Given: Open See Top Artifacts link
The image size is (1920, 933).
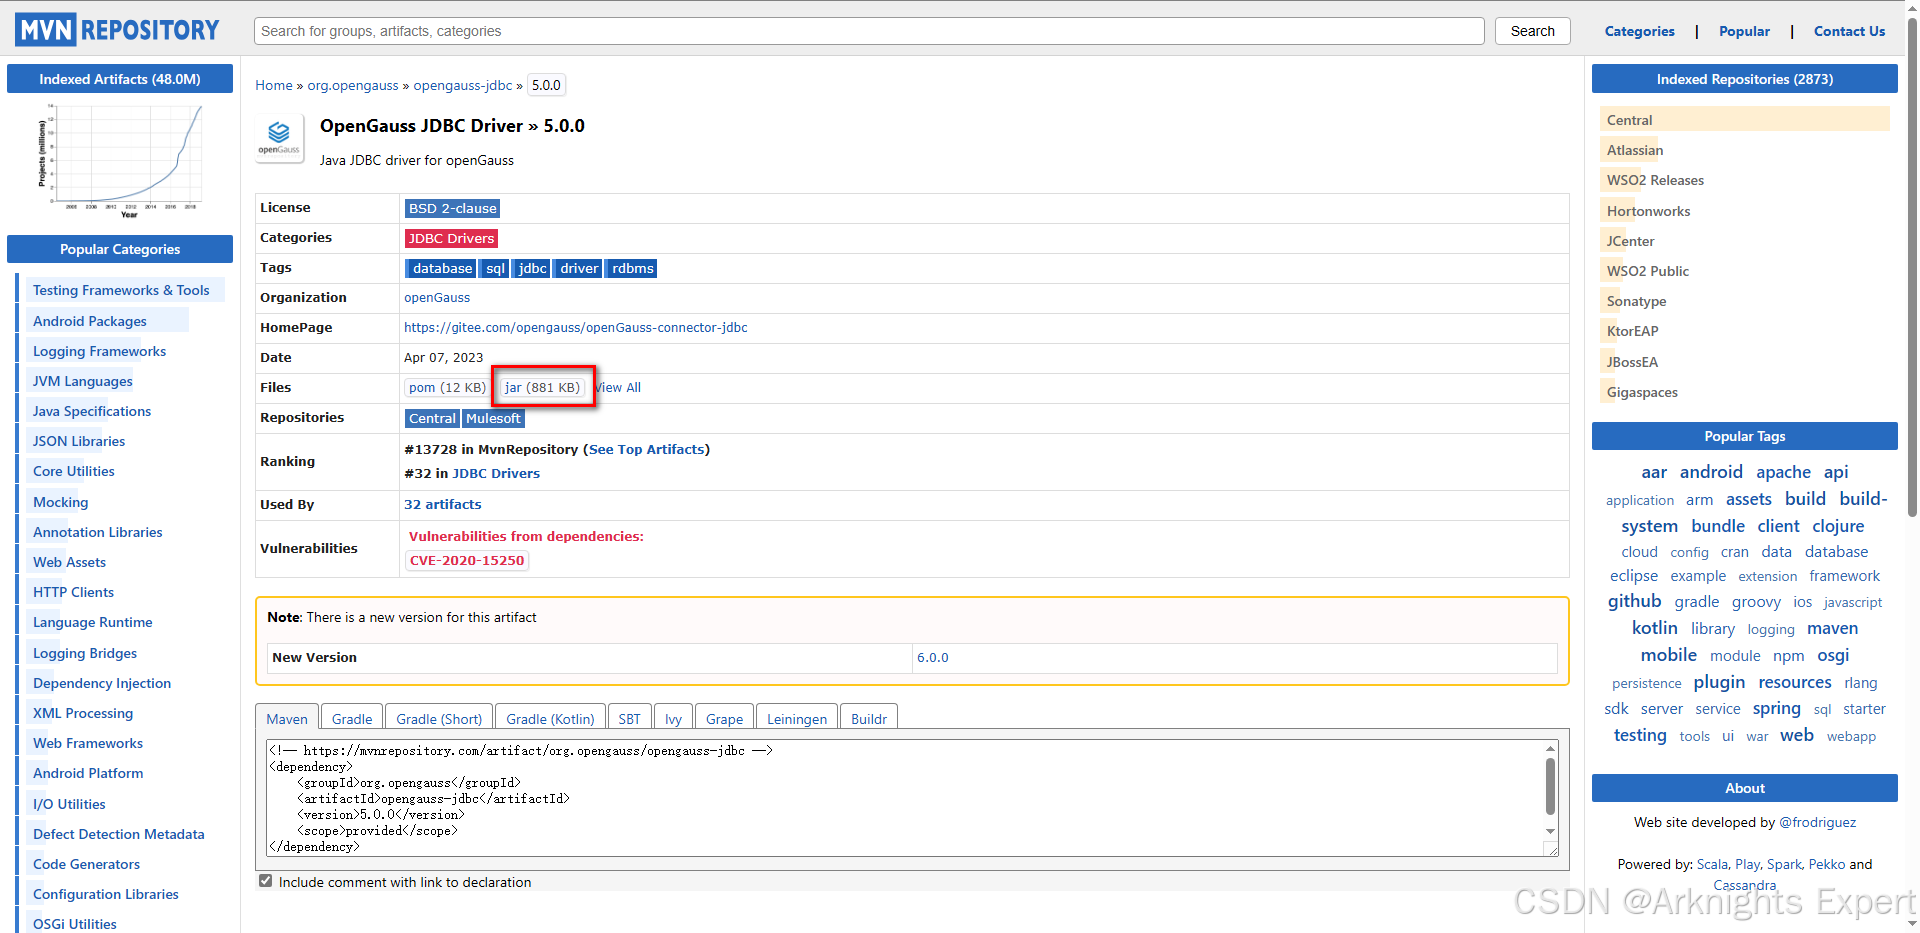Looking at the screenshot, I should click(646, 449).
